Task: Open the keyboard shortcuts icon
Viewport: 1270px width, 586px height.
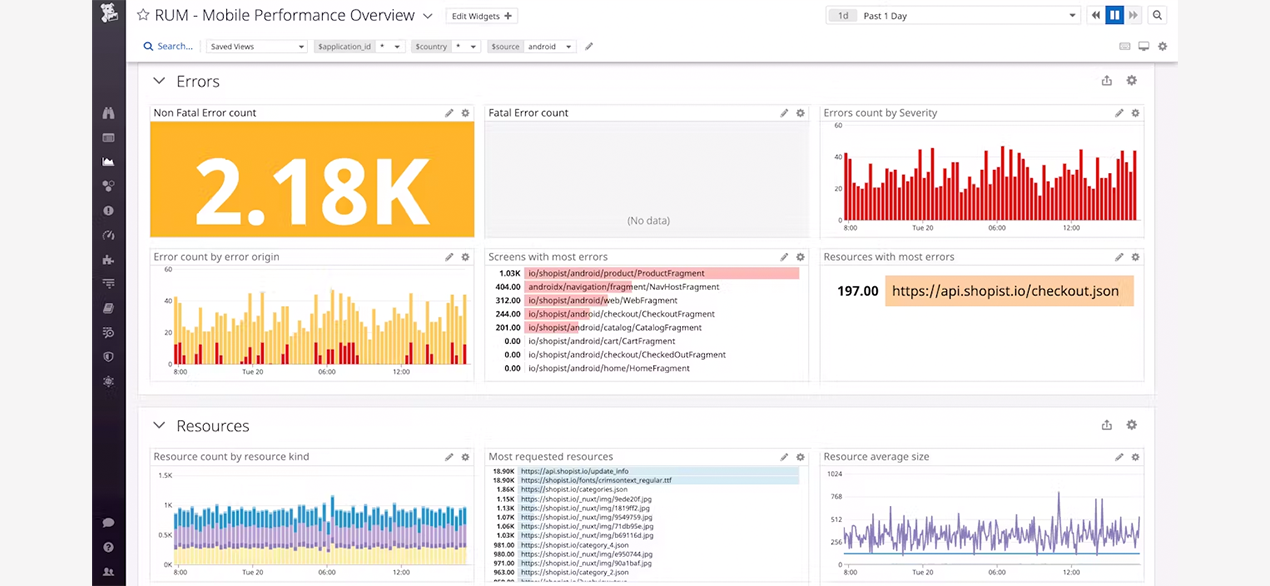Action: click(1125, 47)
